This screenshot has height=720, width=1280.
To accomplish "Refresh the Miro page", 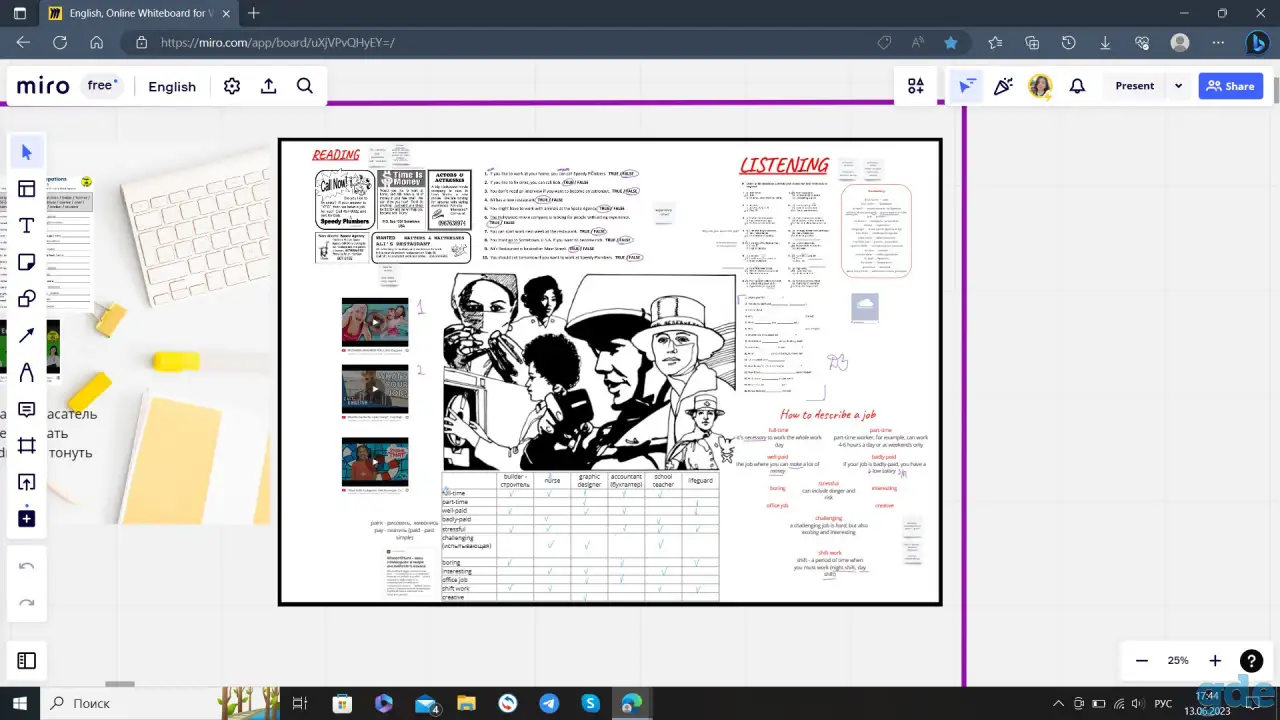I will point(60,43).
